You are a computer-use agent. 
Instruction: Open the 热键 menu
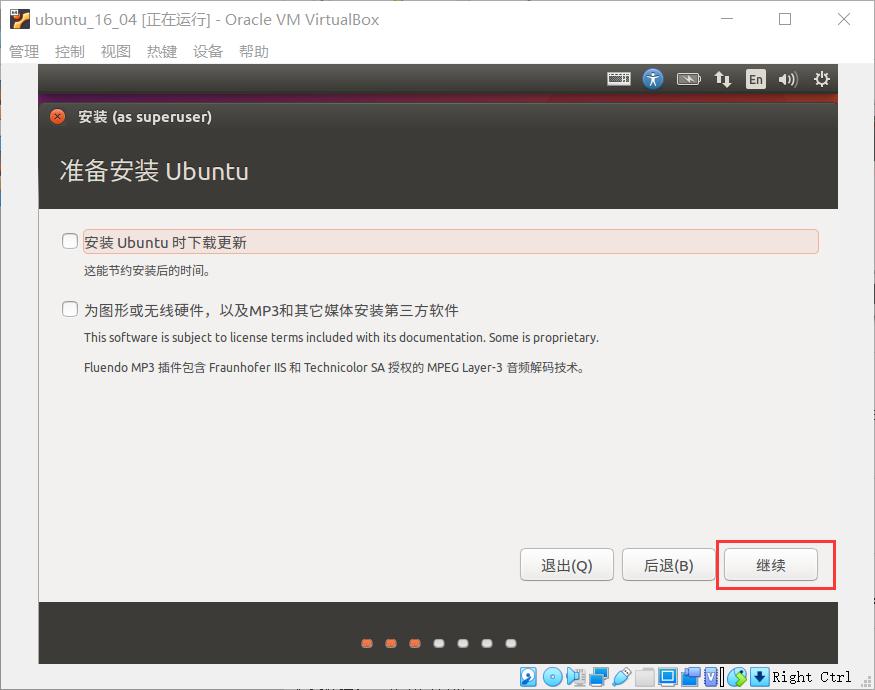[x=162, y=51]
